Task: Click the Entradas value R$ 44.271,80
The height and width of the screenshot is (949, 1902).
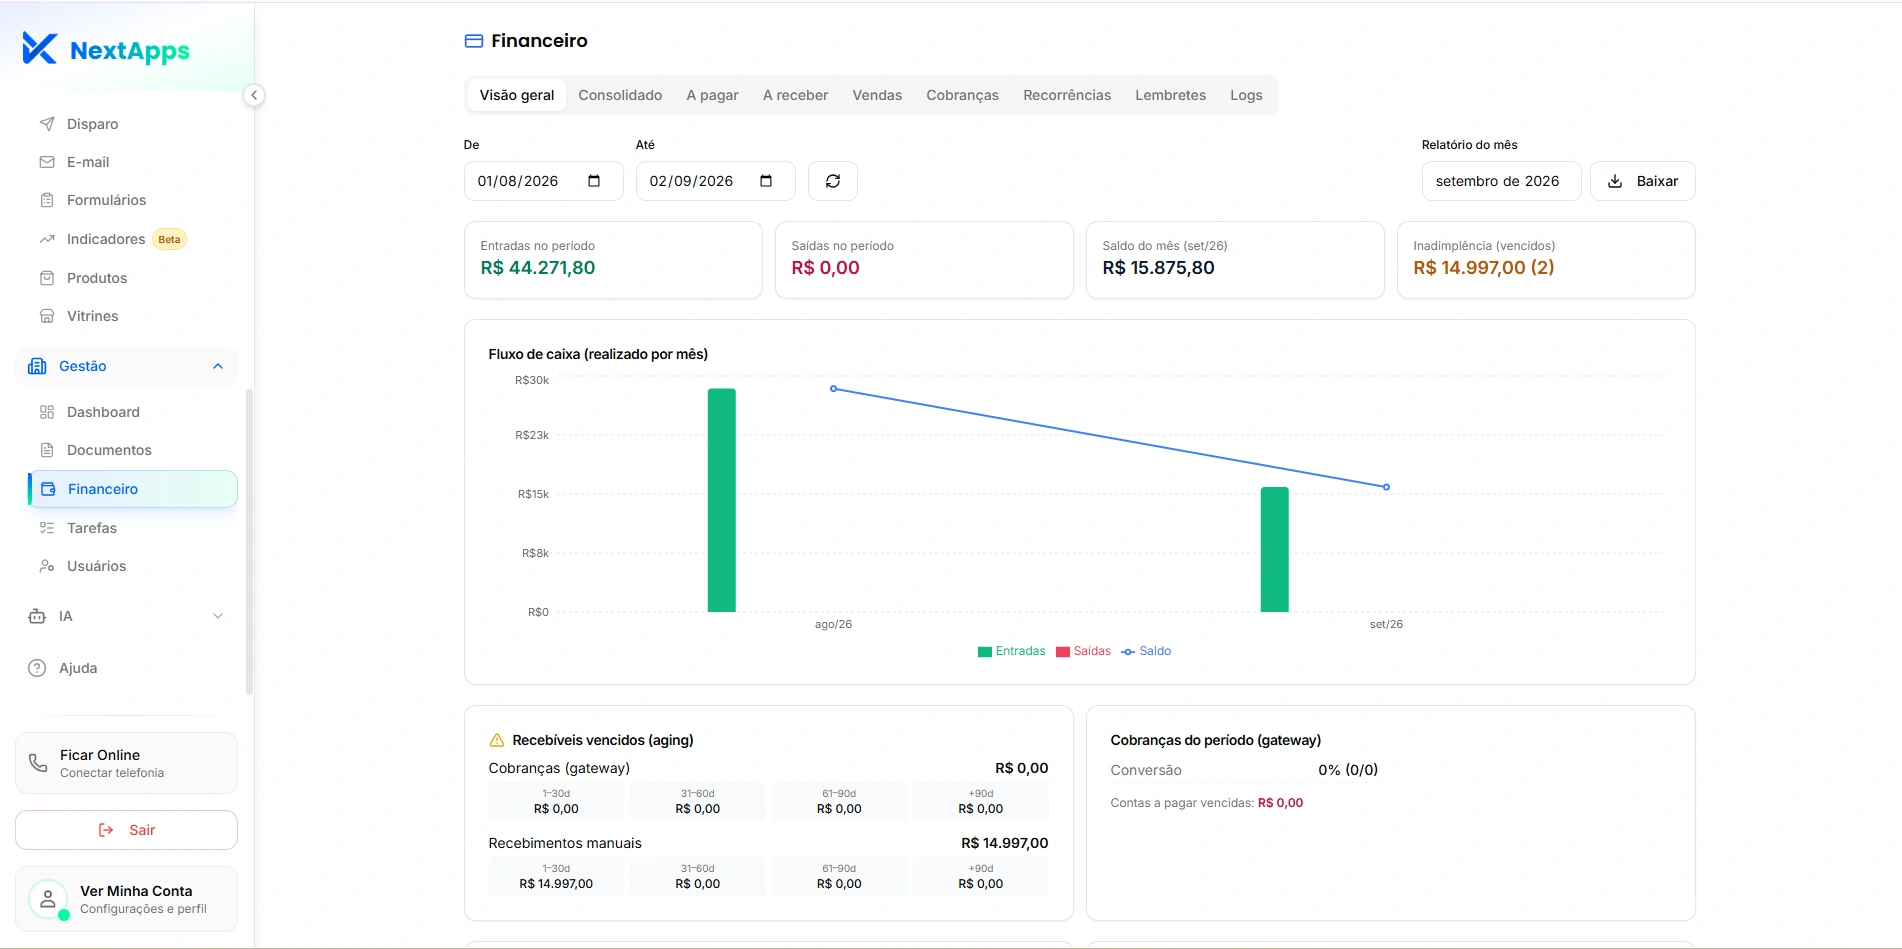Action: (538, 268)
